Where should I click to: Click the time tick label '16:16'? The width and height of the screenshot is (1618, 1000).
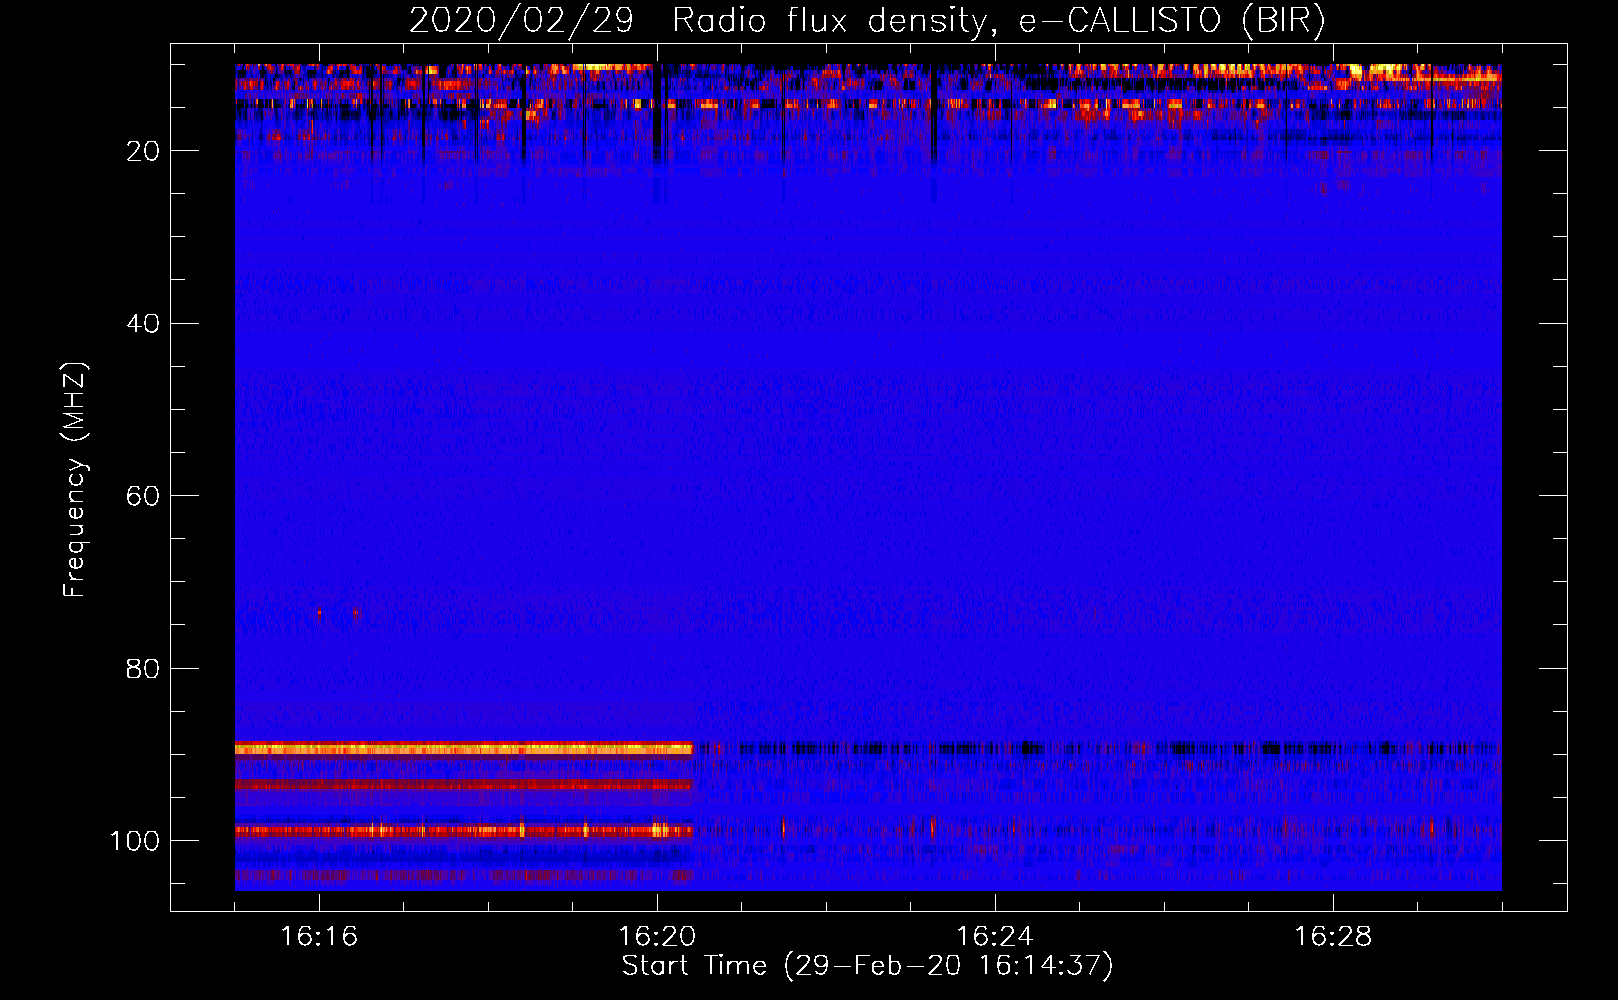(x=319, y=937)
